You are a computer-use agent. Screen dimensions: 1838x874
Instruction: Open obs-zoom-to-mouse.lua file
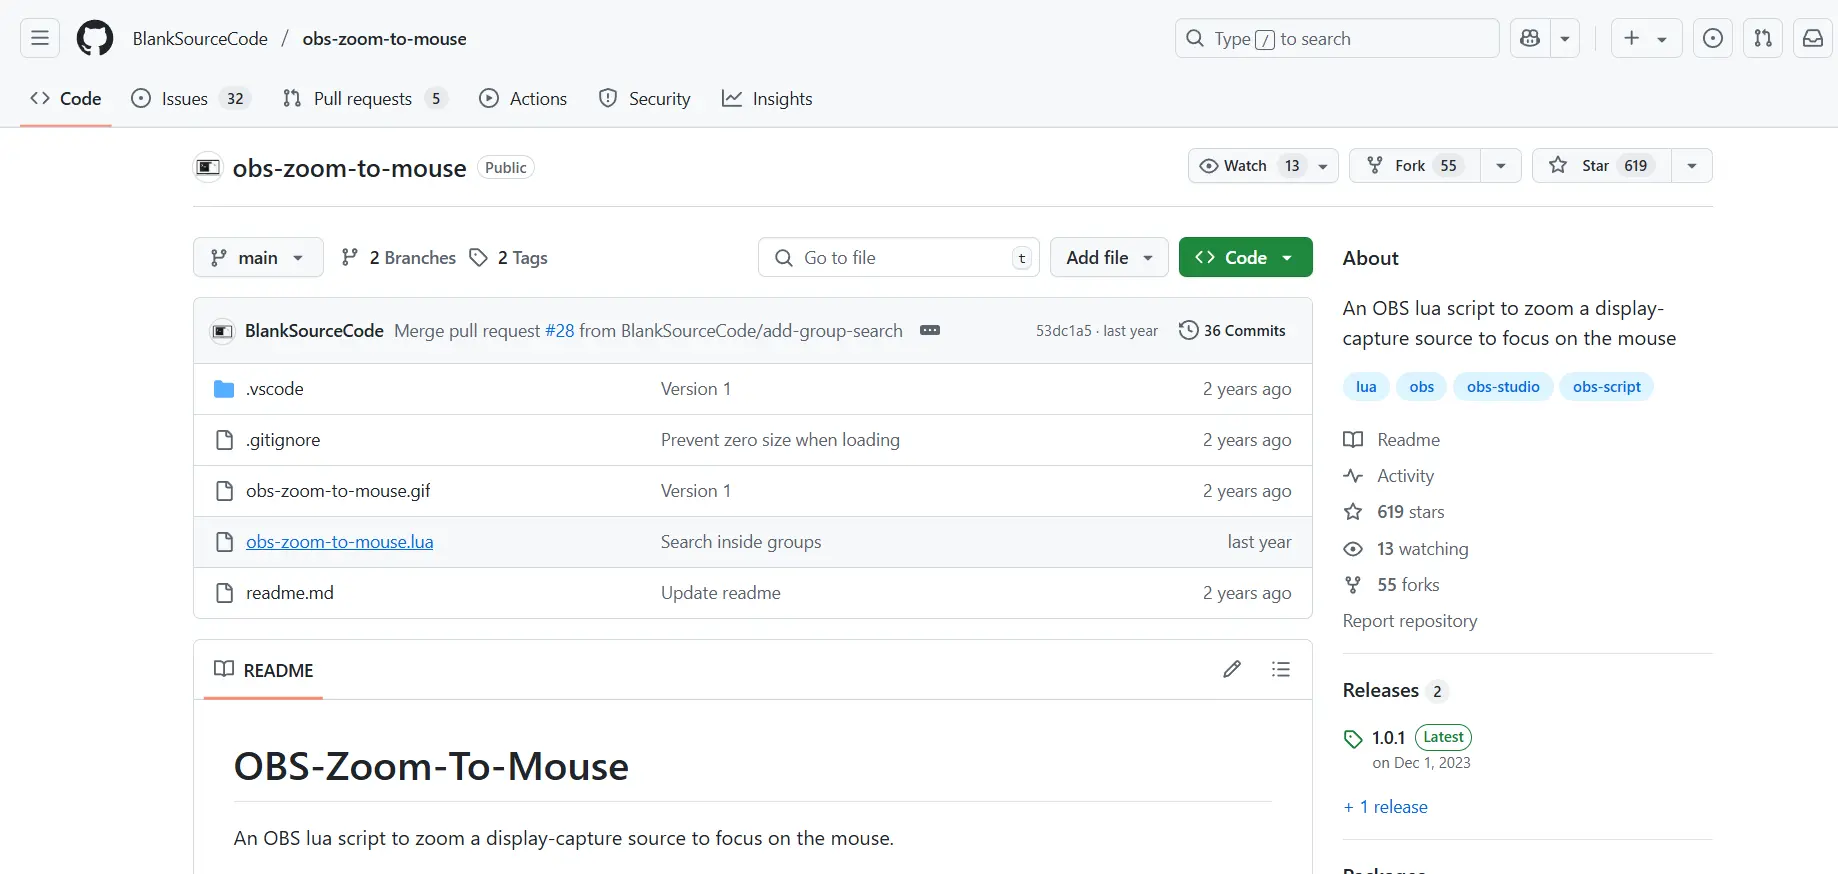pos(339,542)
